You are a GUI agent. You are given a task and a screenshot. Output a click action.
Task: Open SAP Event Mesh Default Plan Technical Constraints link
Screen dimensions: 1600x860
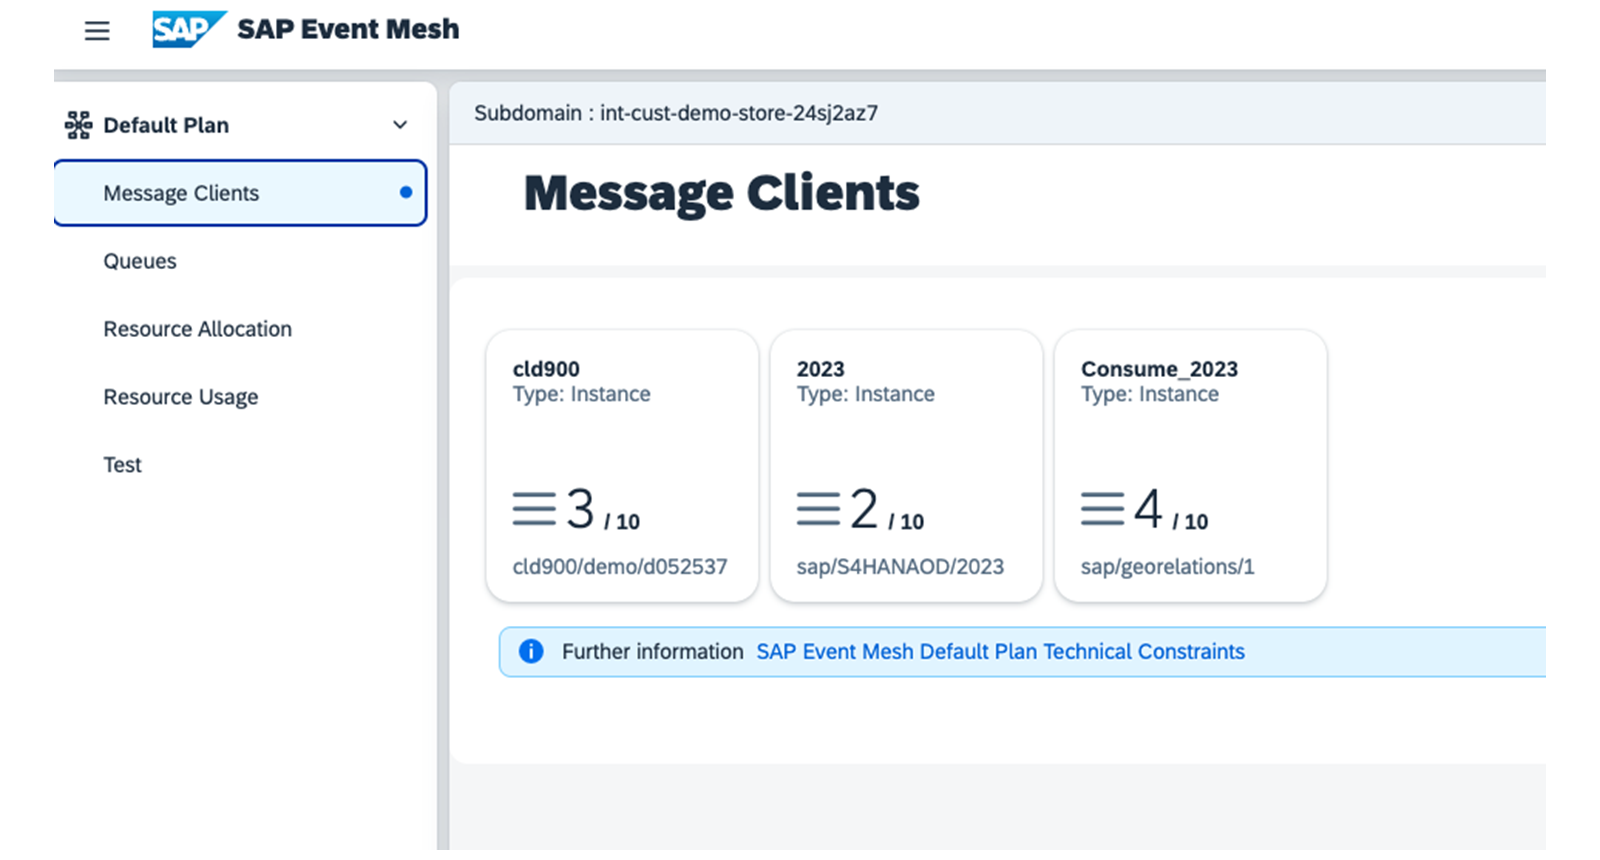1000,652
